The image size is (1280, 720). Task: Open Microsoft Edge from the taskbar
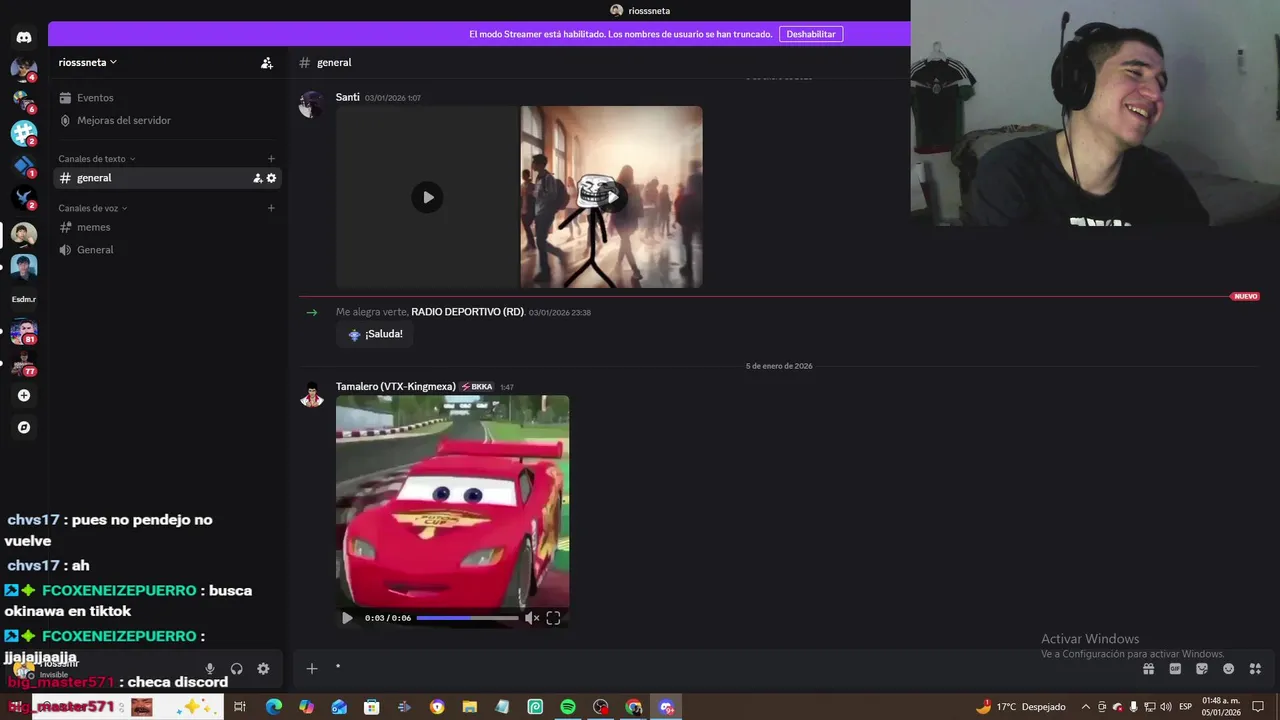pyautogui.click(x=273, y=707)
